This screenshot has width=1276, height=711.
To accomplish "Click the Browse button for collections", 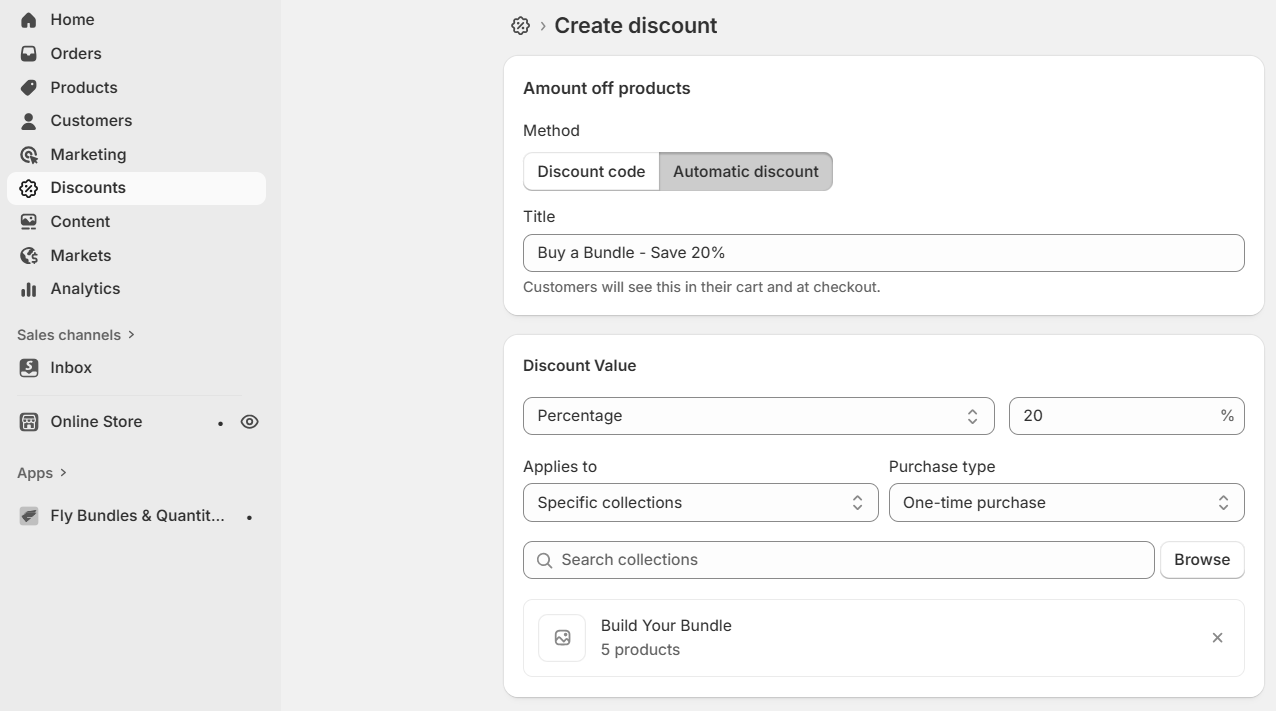I will coord(1202,559).
